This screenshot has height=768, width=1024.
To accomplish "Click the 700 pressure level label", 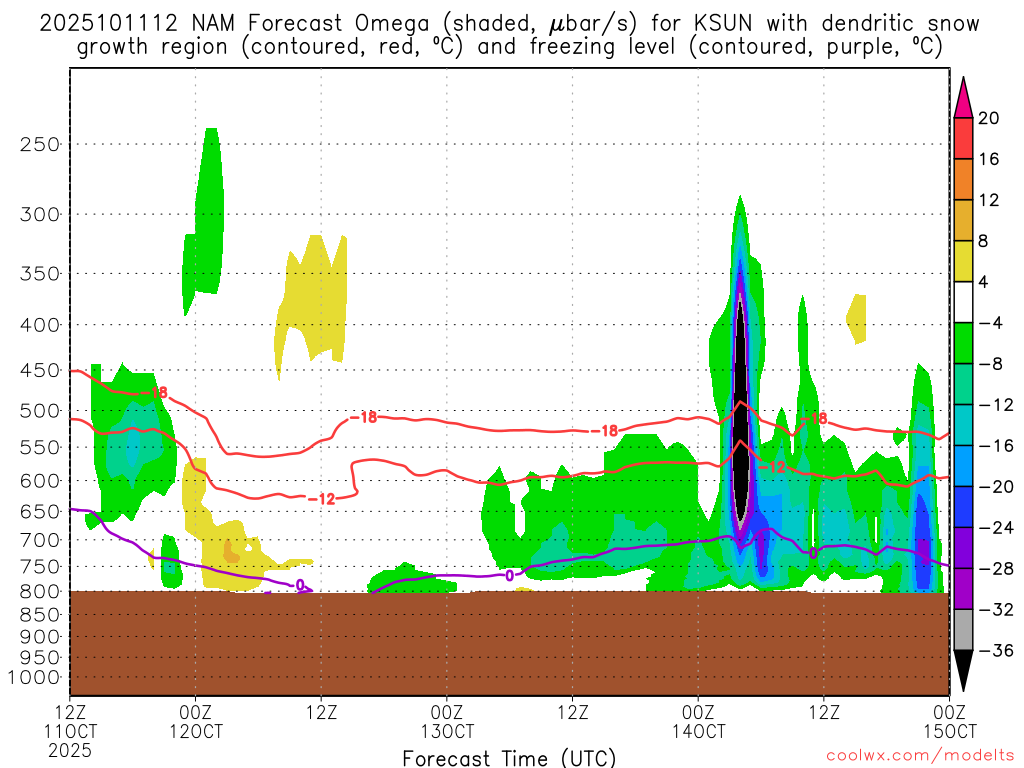I will tap(40, 540).
